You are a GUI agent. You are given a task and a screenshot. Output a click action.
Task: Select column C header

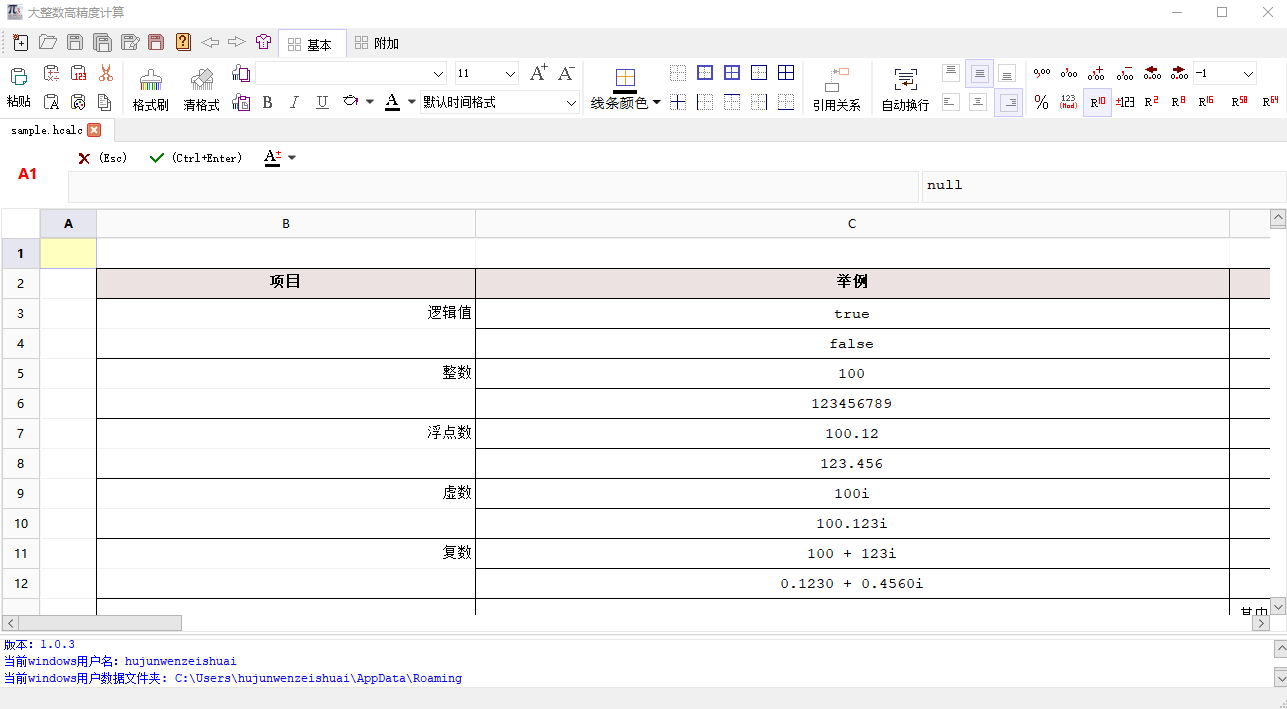[852, 224]
